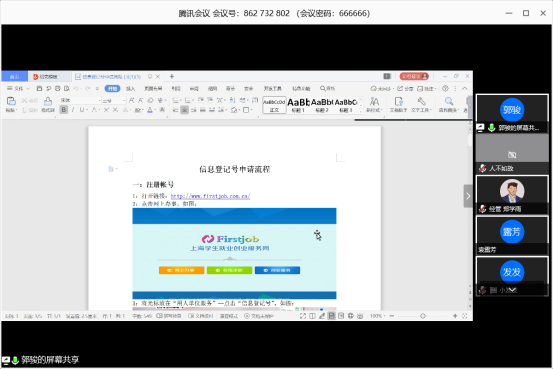
Task: Switch to web layout globe icon in status bar
Action: point(350,316)
